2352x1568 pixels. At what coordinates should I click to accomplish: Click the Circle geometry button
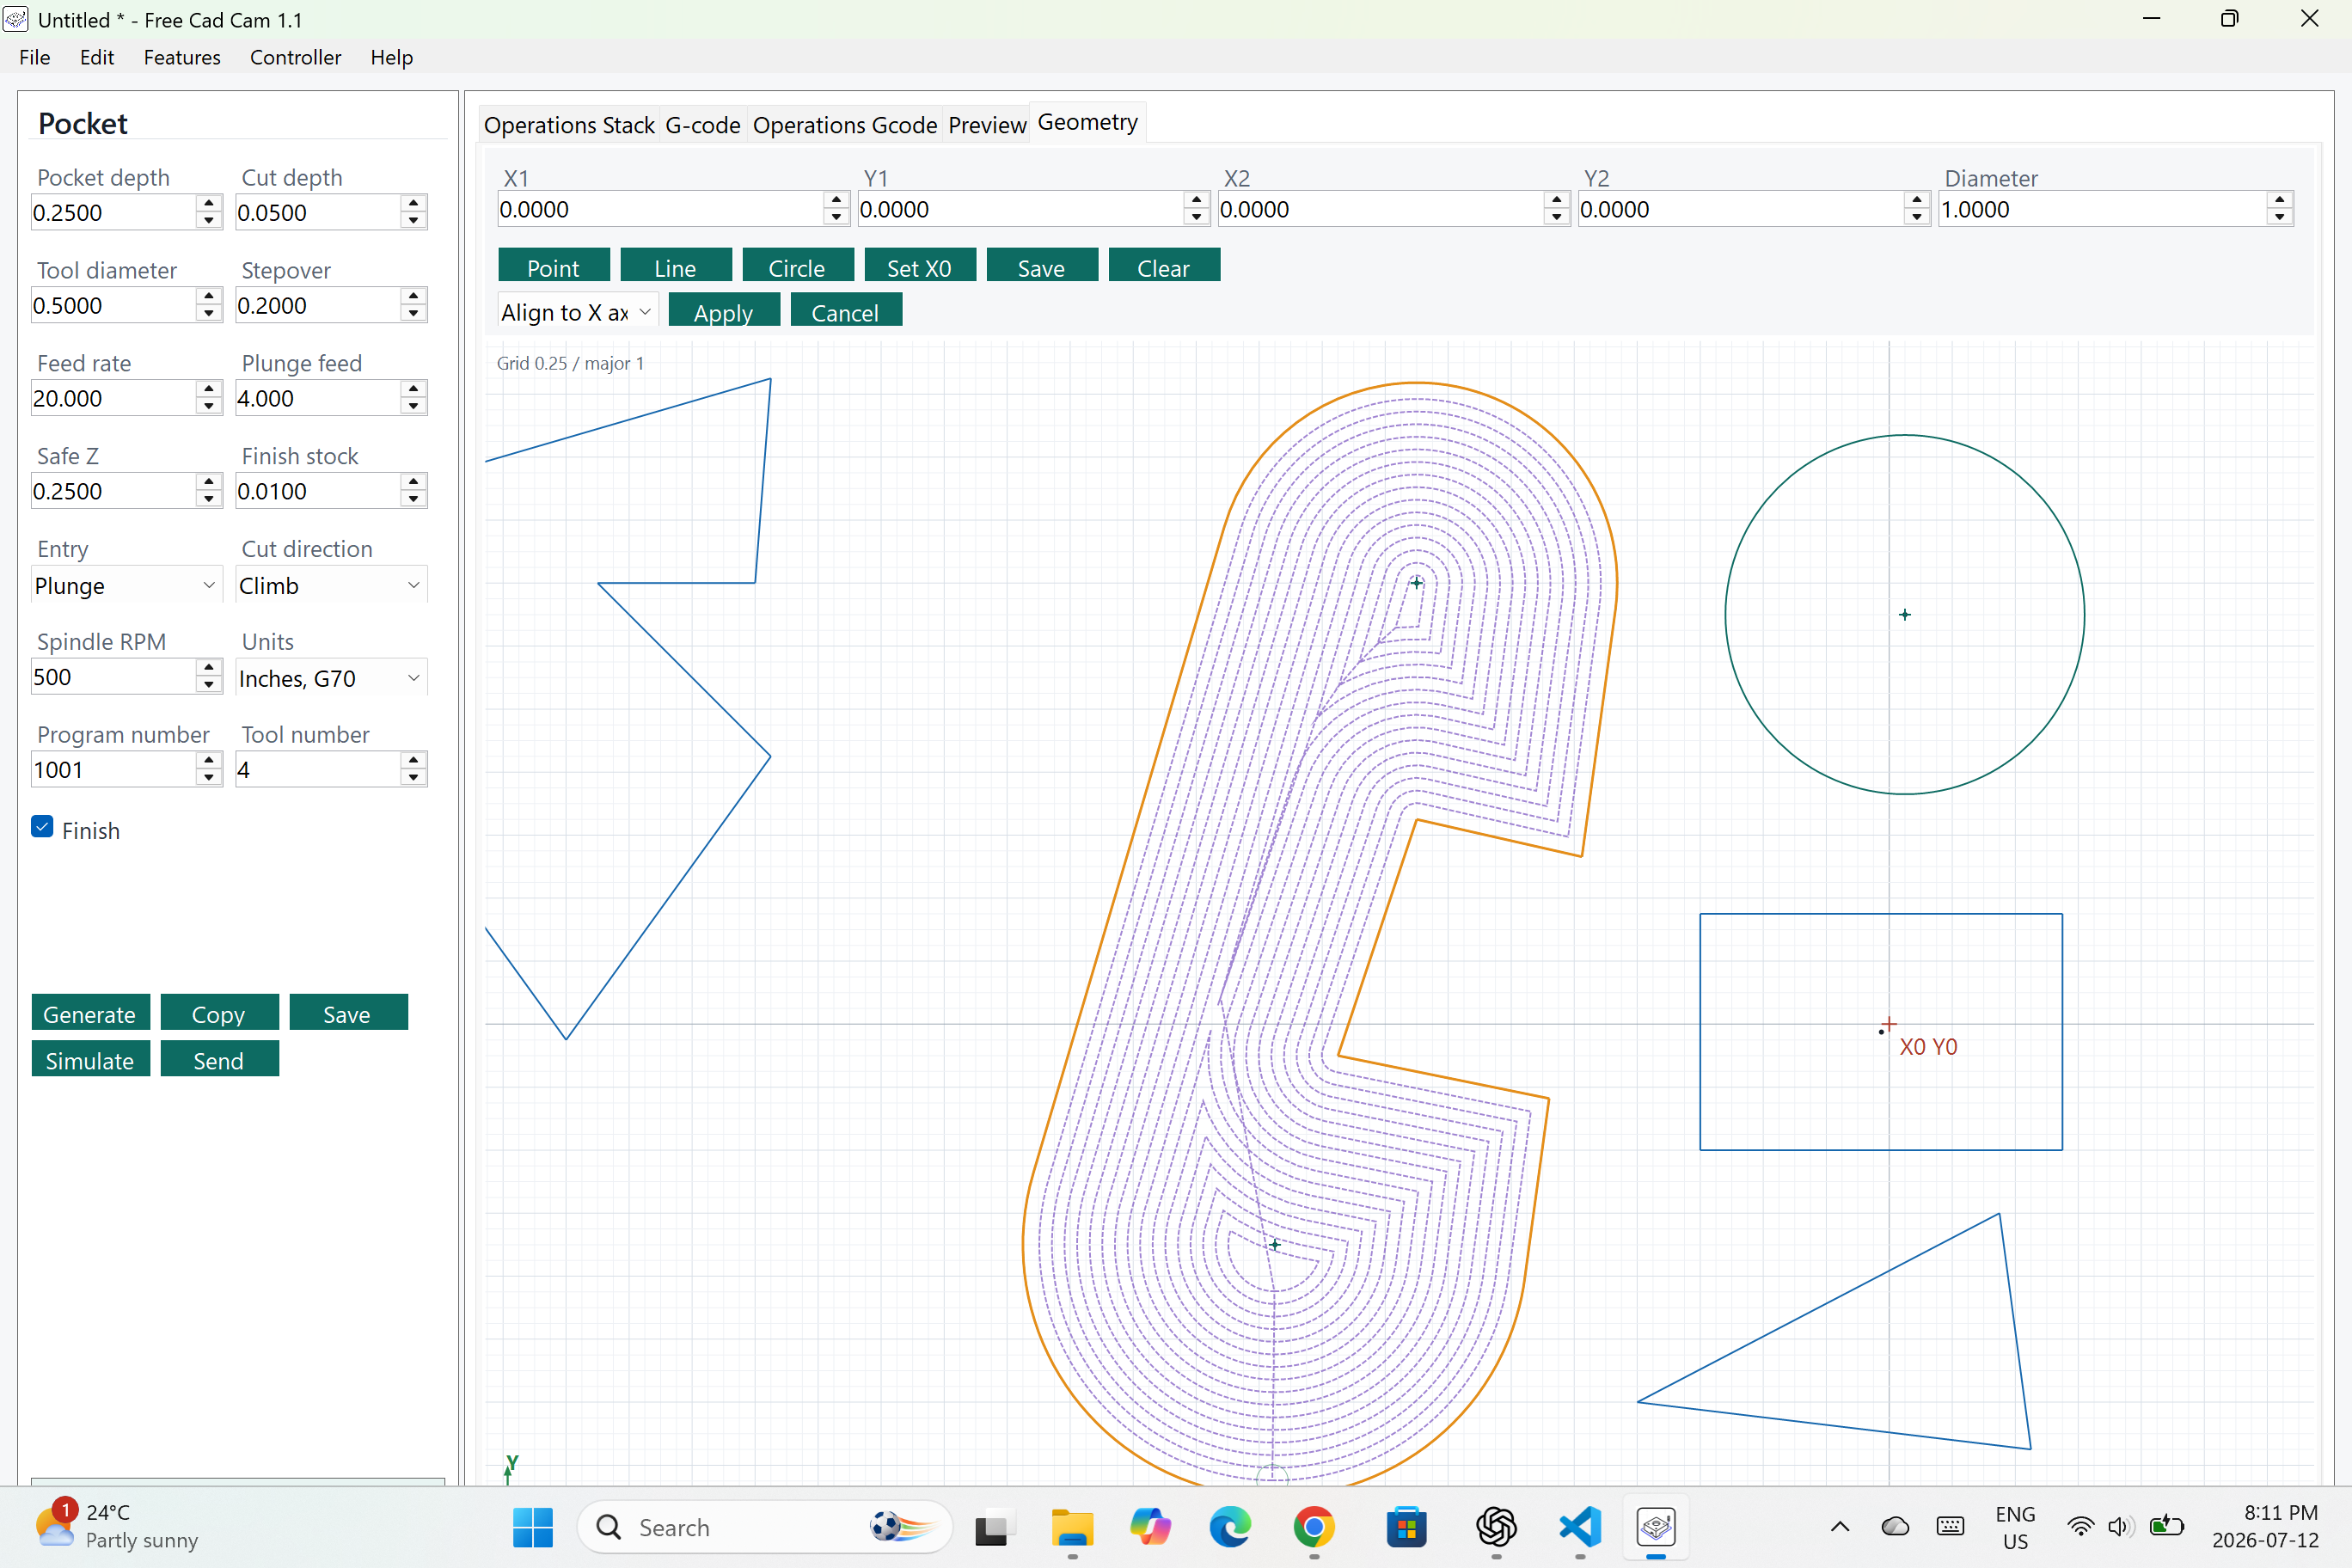[x=797, y=266]
